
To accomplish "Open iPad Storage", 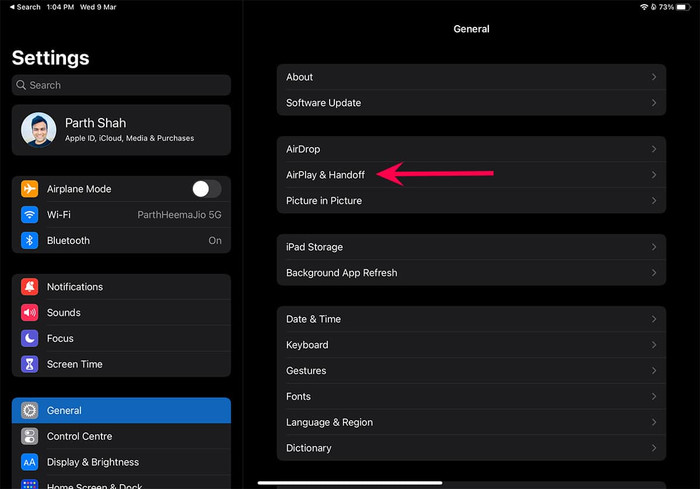I will coord(471,247).
